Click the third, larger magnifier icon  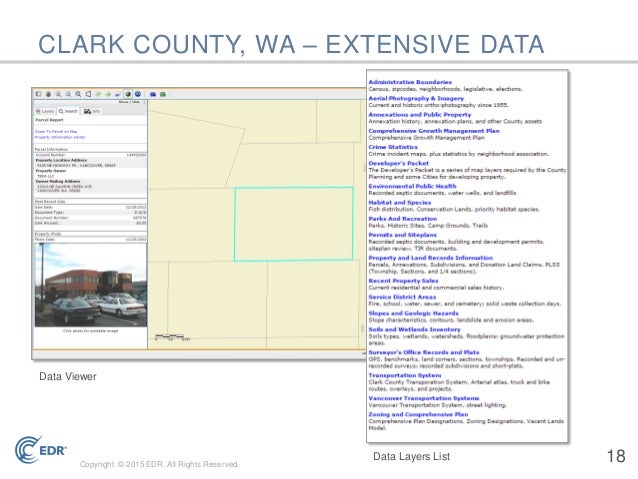click(x=78, y=94)
